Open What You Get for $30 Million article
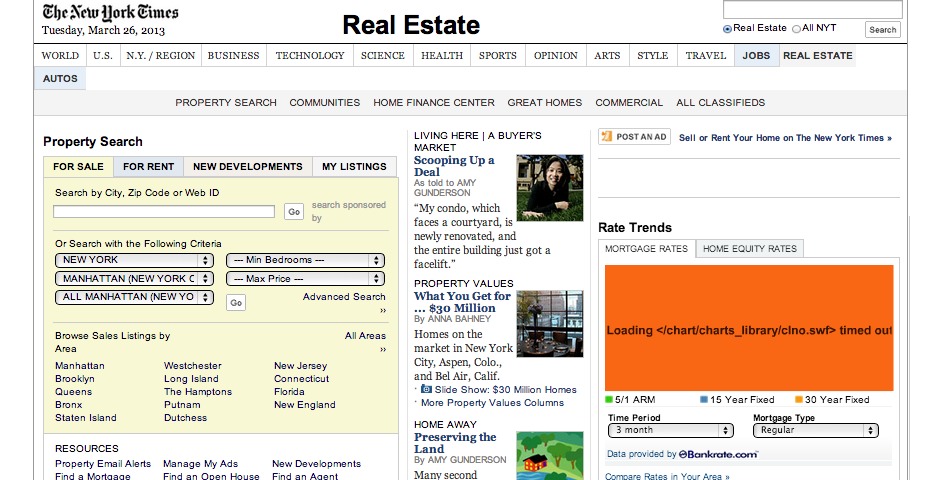The height and width of the screenshot is (480, 940). [462, 302]
